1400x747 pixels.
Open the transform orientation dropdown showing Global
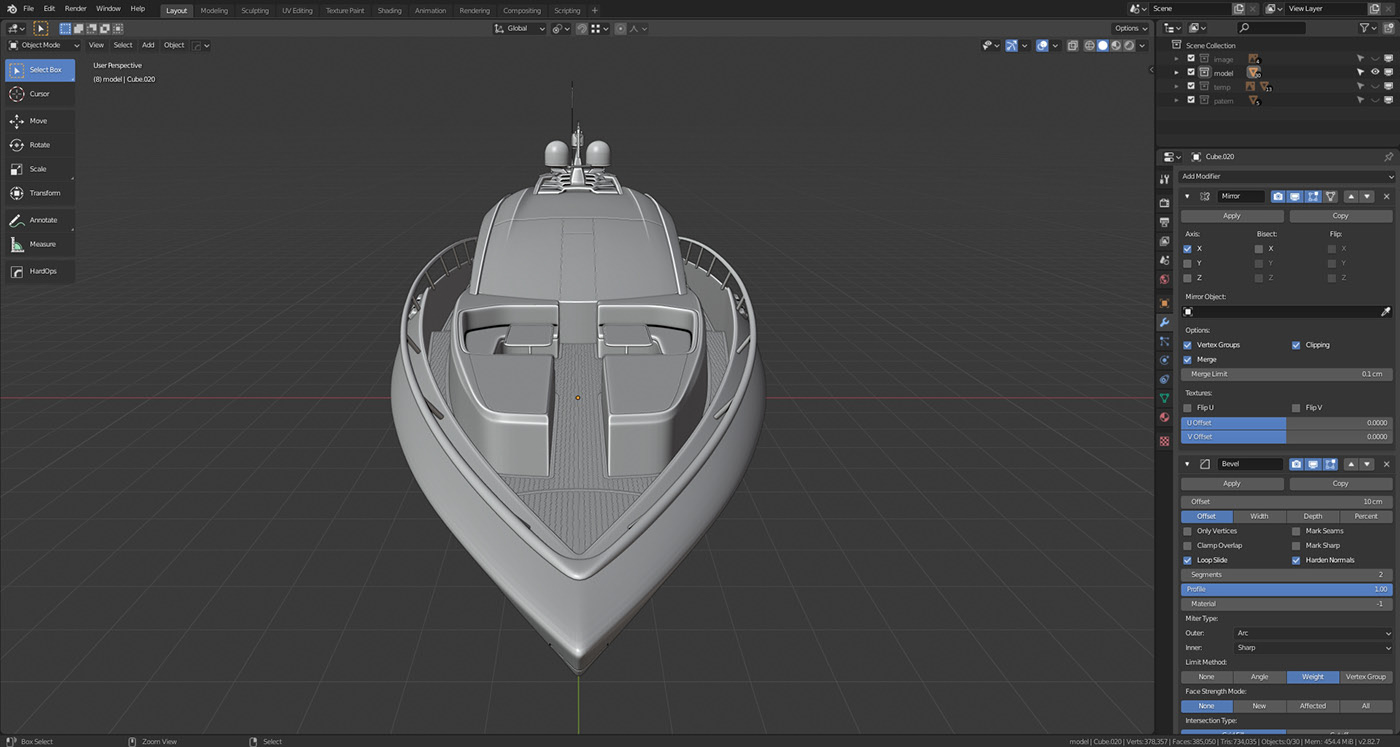pyautogui.click(x=519, y=28)
